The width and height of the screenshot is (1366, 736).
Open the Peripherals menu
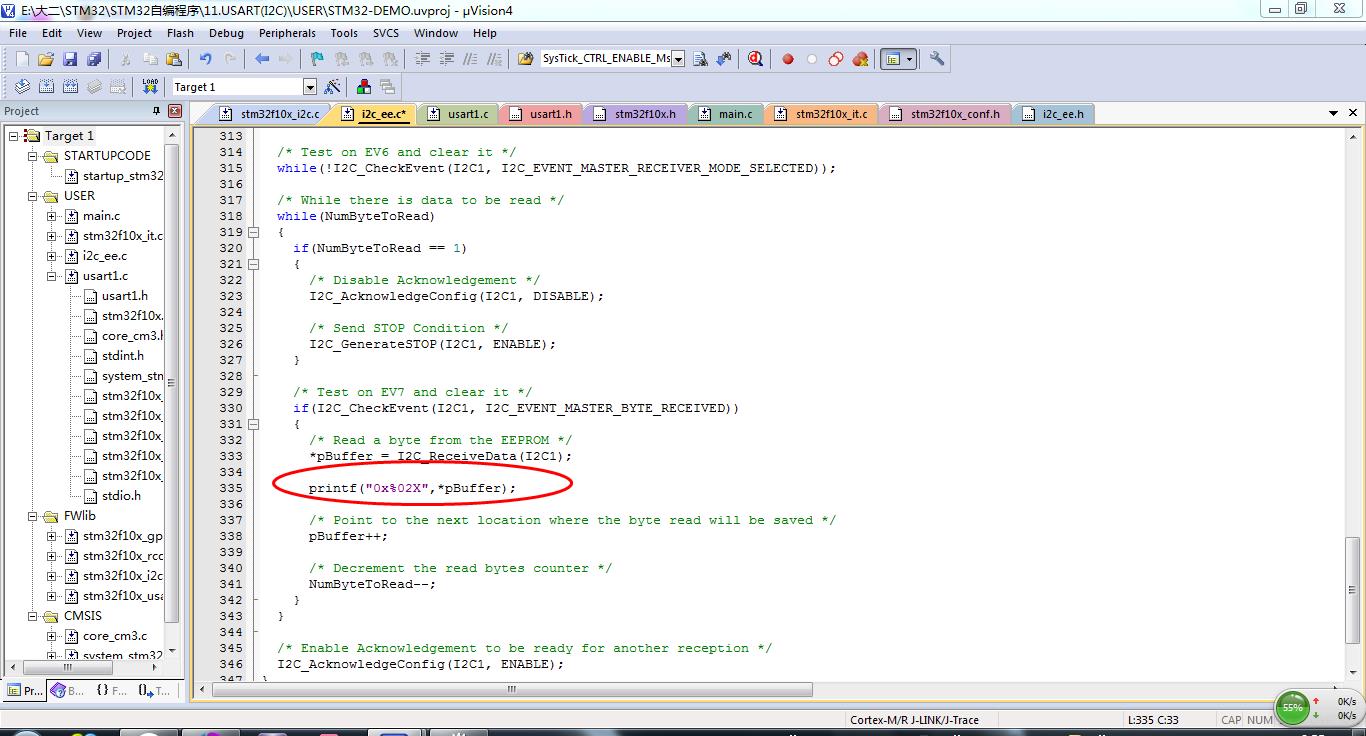click(x=287, y=33)
